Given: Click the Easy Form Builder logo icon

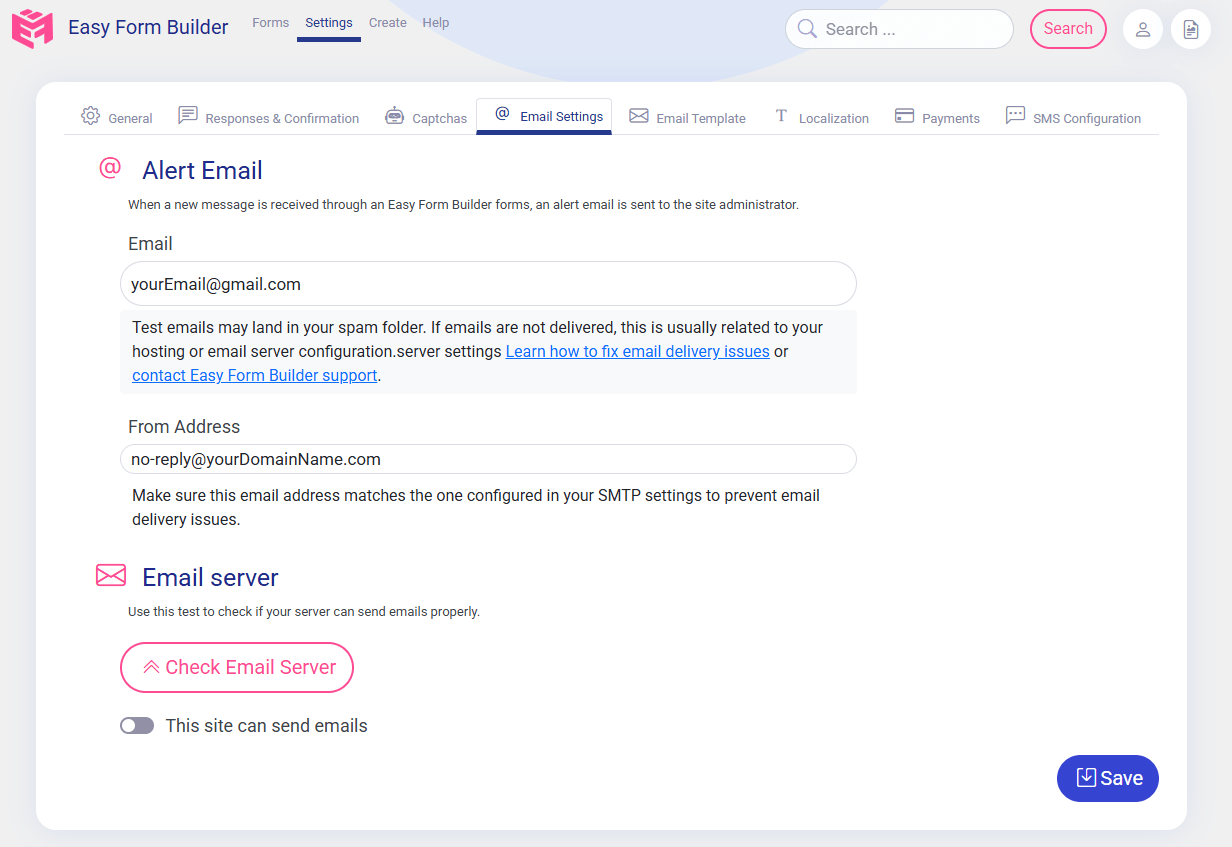Looking at the screenshot, I should [31, 28].
